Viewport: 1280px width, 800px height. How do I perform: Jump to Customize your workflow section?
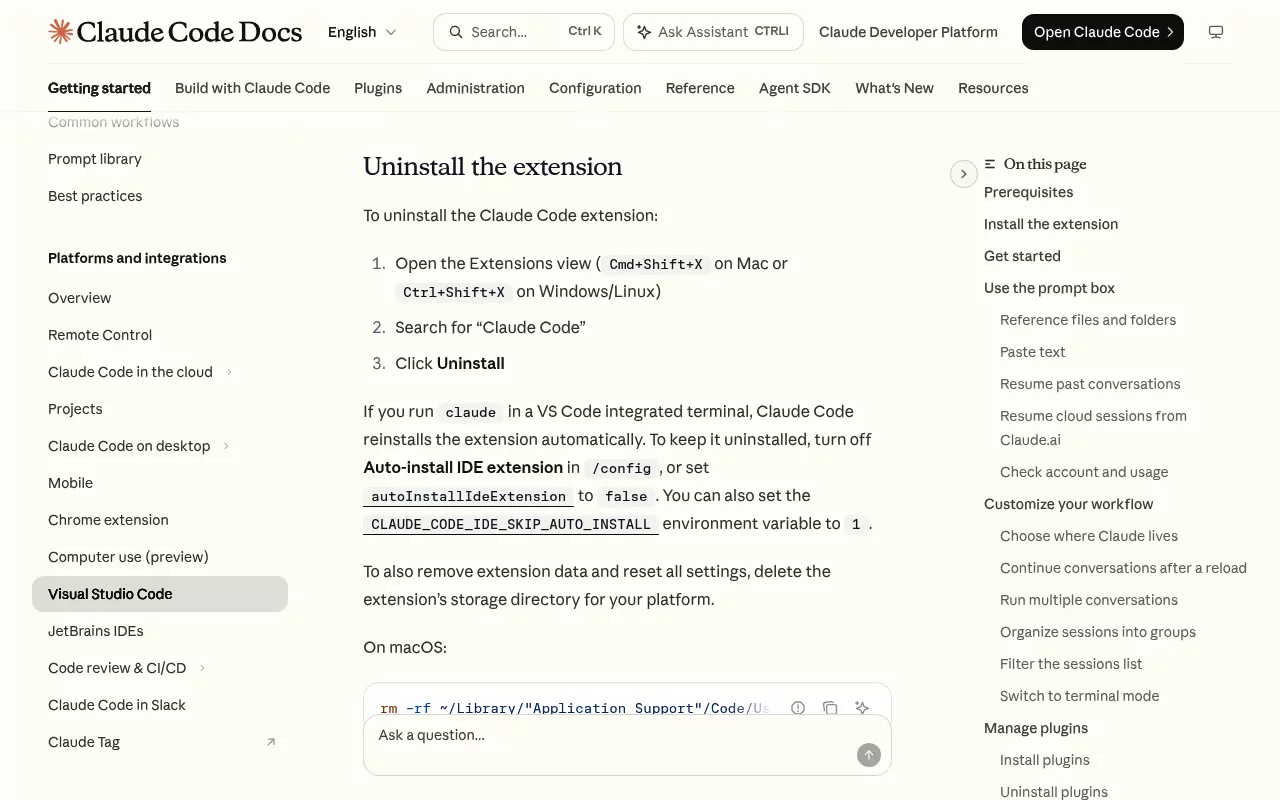pyautogui.click(x=1068, y=504)
